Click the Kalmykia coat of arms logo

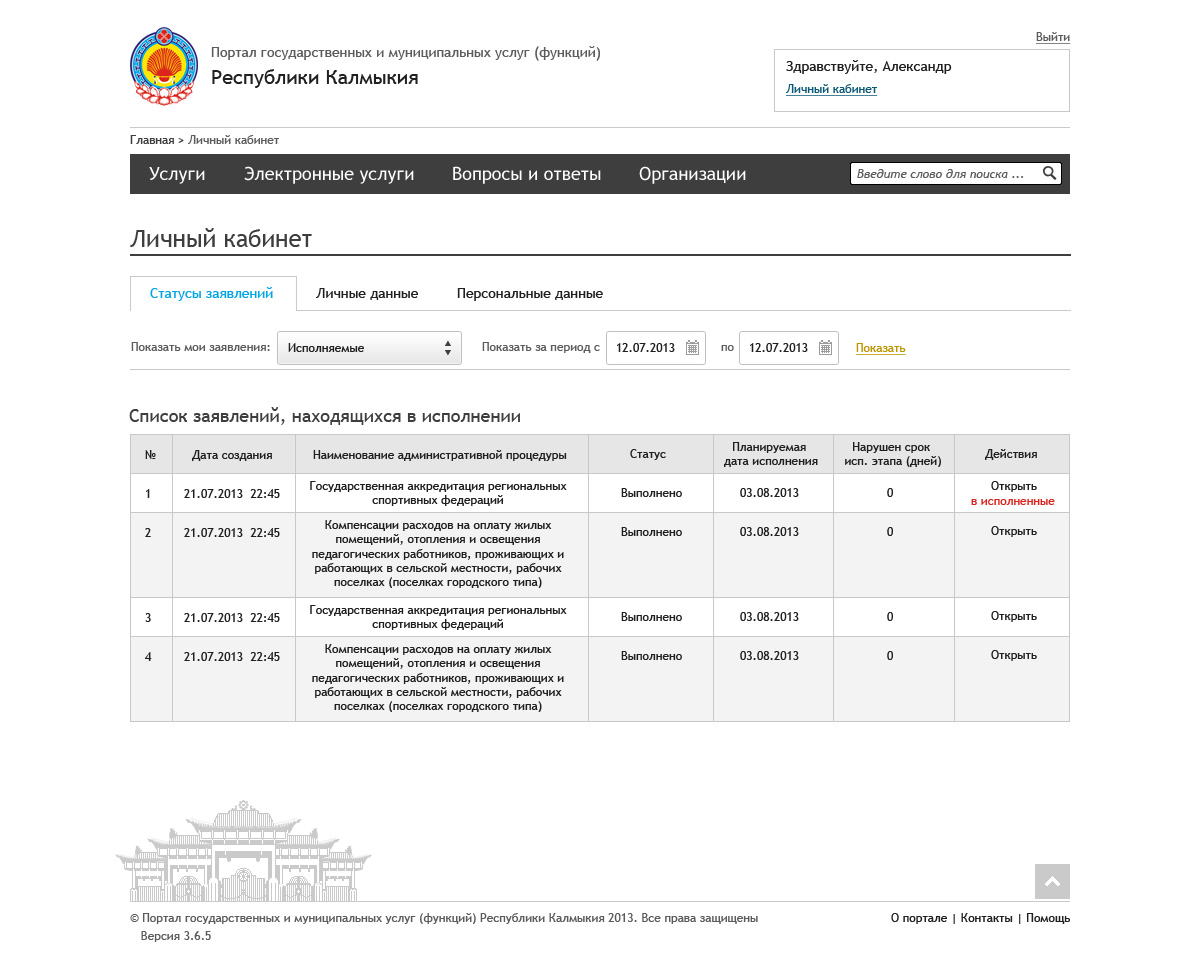click(164, 66)
